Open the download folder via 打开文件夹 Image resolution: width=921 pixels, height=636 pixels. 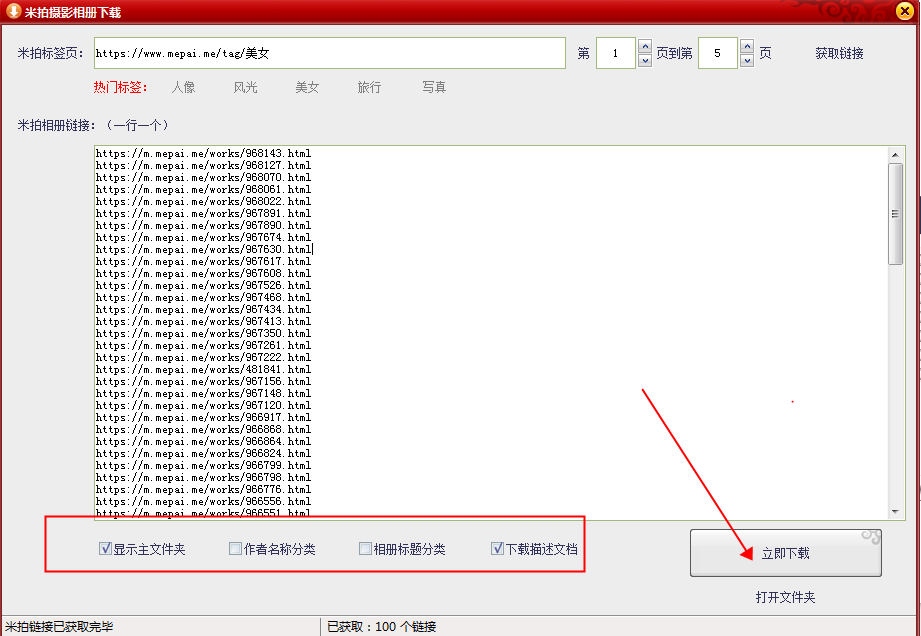coord(785,597)
